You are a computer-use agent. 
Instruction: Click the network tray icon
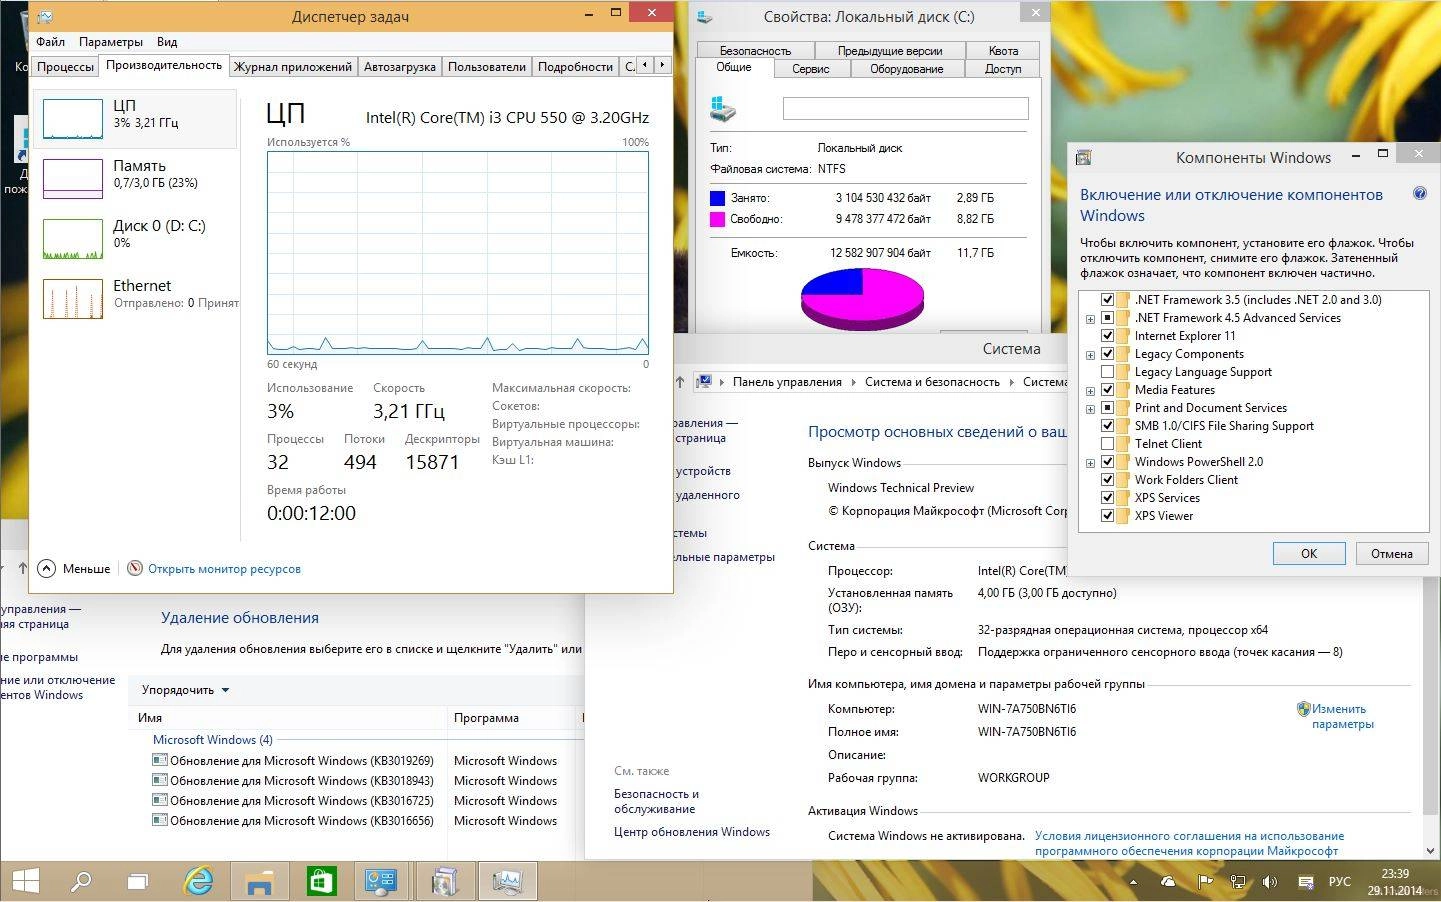1238,882
